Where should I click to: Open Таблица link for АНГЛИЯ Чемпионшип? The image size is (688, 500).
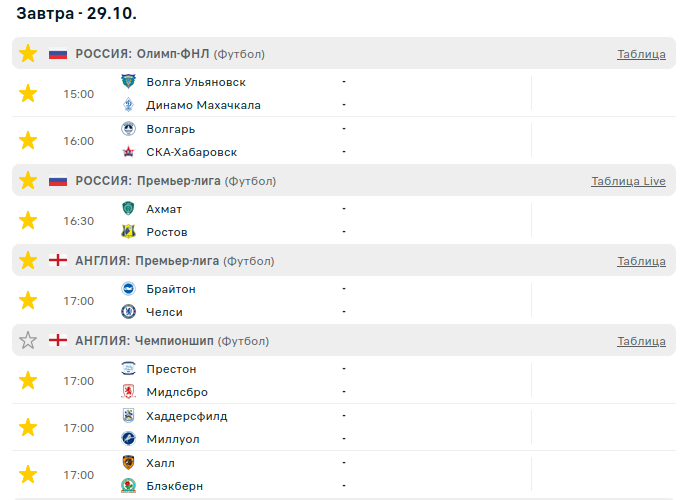tap(641, 341)
